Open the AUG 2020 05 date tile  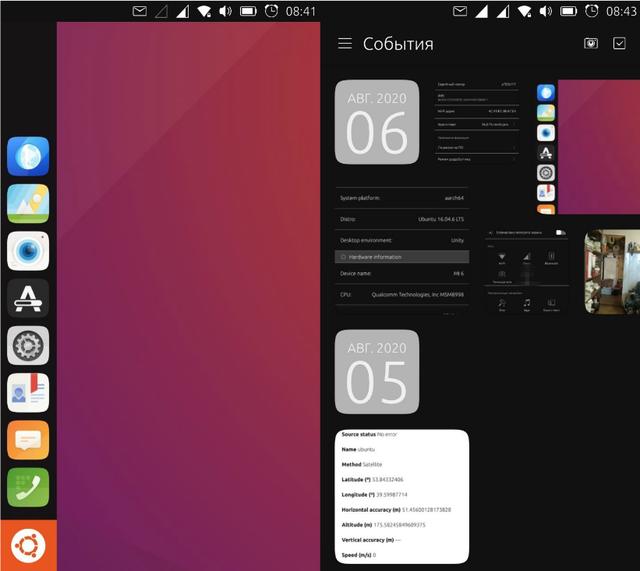377,372
